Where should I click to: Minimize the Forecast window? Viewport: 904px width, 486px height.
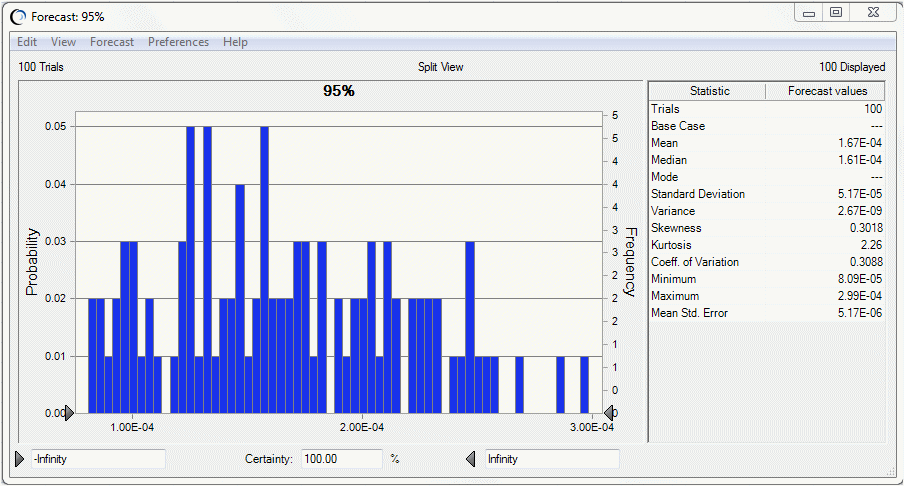pos(809,12)
